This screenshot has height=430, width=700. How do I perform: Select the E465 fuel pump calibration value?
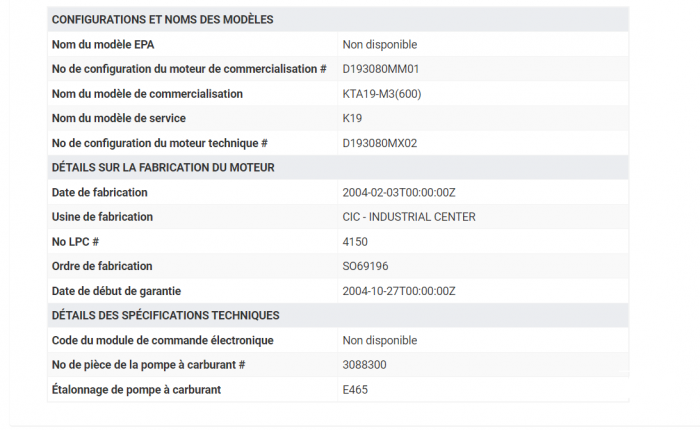pyautogui.click(x=355, y=390)
